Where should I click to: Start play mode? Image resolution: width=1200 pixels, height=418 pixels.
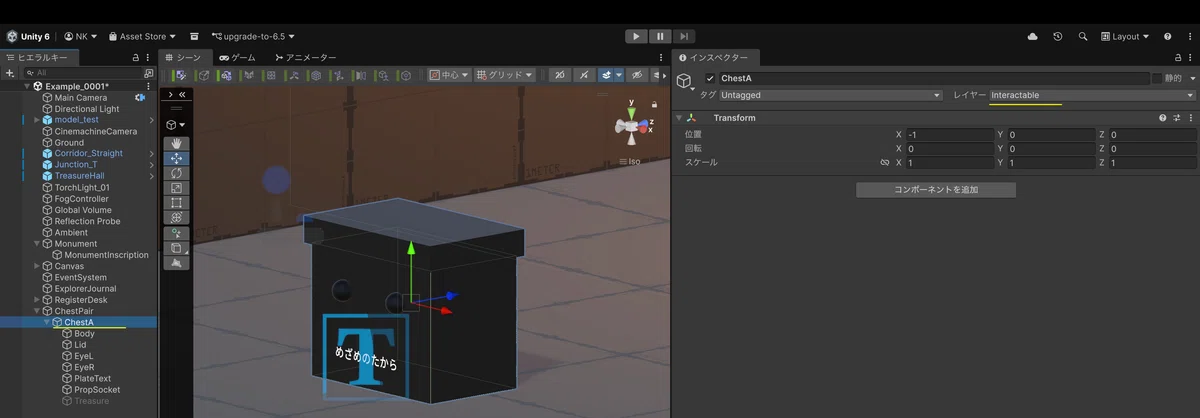(637, 36)
